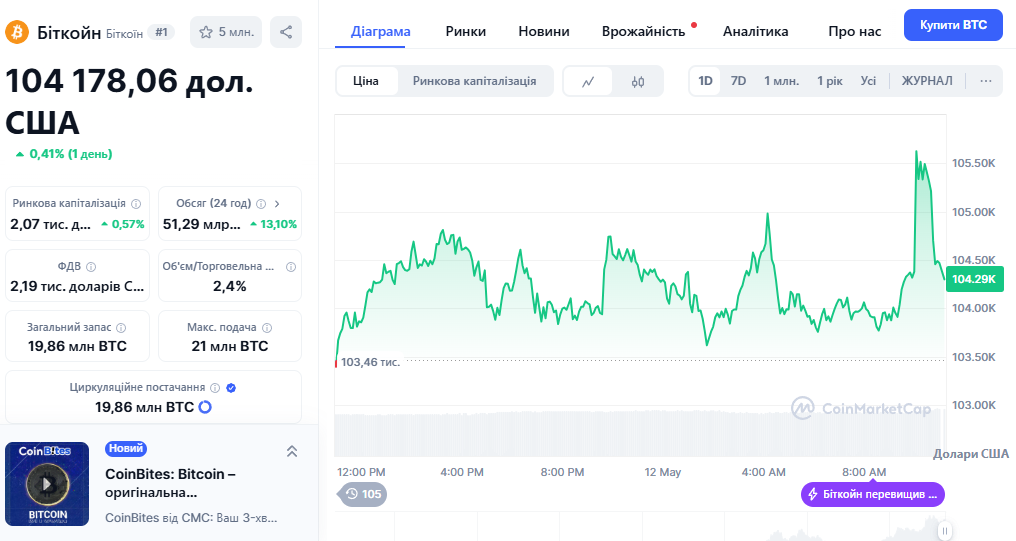The image size is (1016, 541).
Task: Select the Ціна chart mode
Action: [x=366, y=81]
